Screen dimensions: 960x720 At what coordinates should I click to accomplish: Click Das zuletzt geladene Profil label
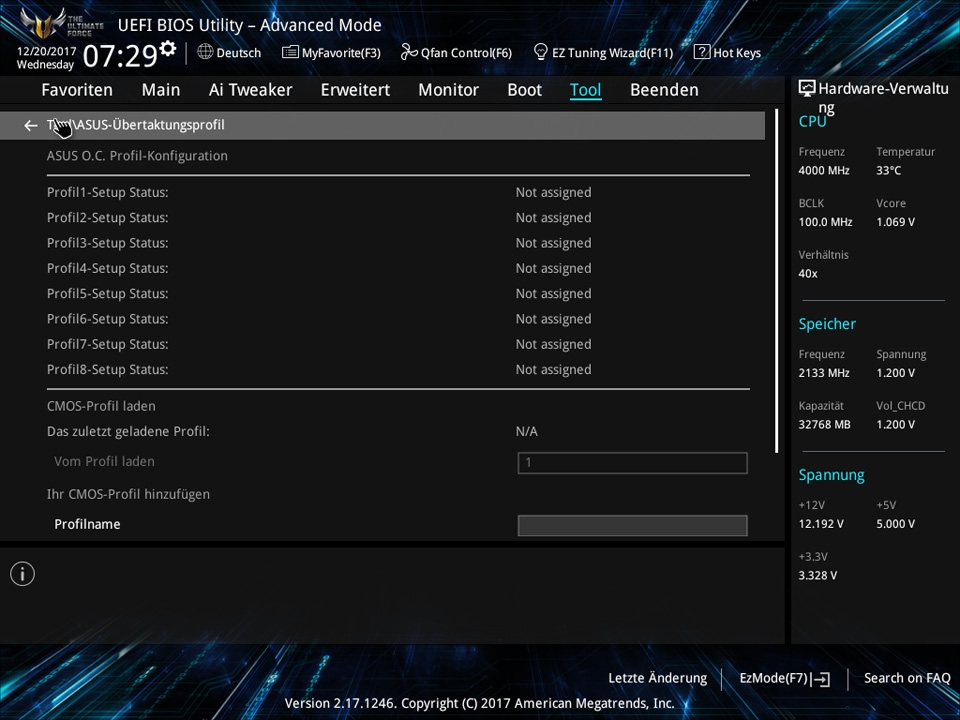(129, 432)
